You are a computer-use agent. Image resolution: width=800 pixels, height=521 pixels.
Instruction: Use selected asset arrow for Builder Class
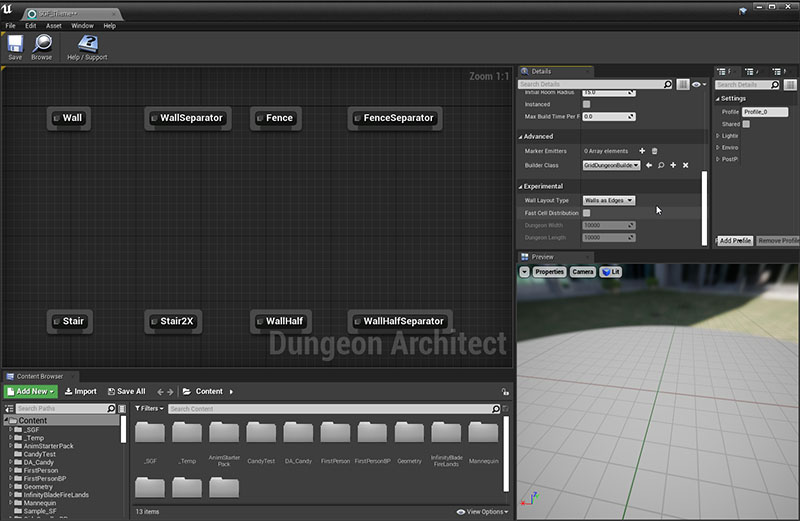click(649, 165)
